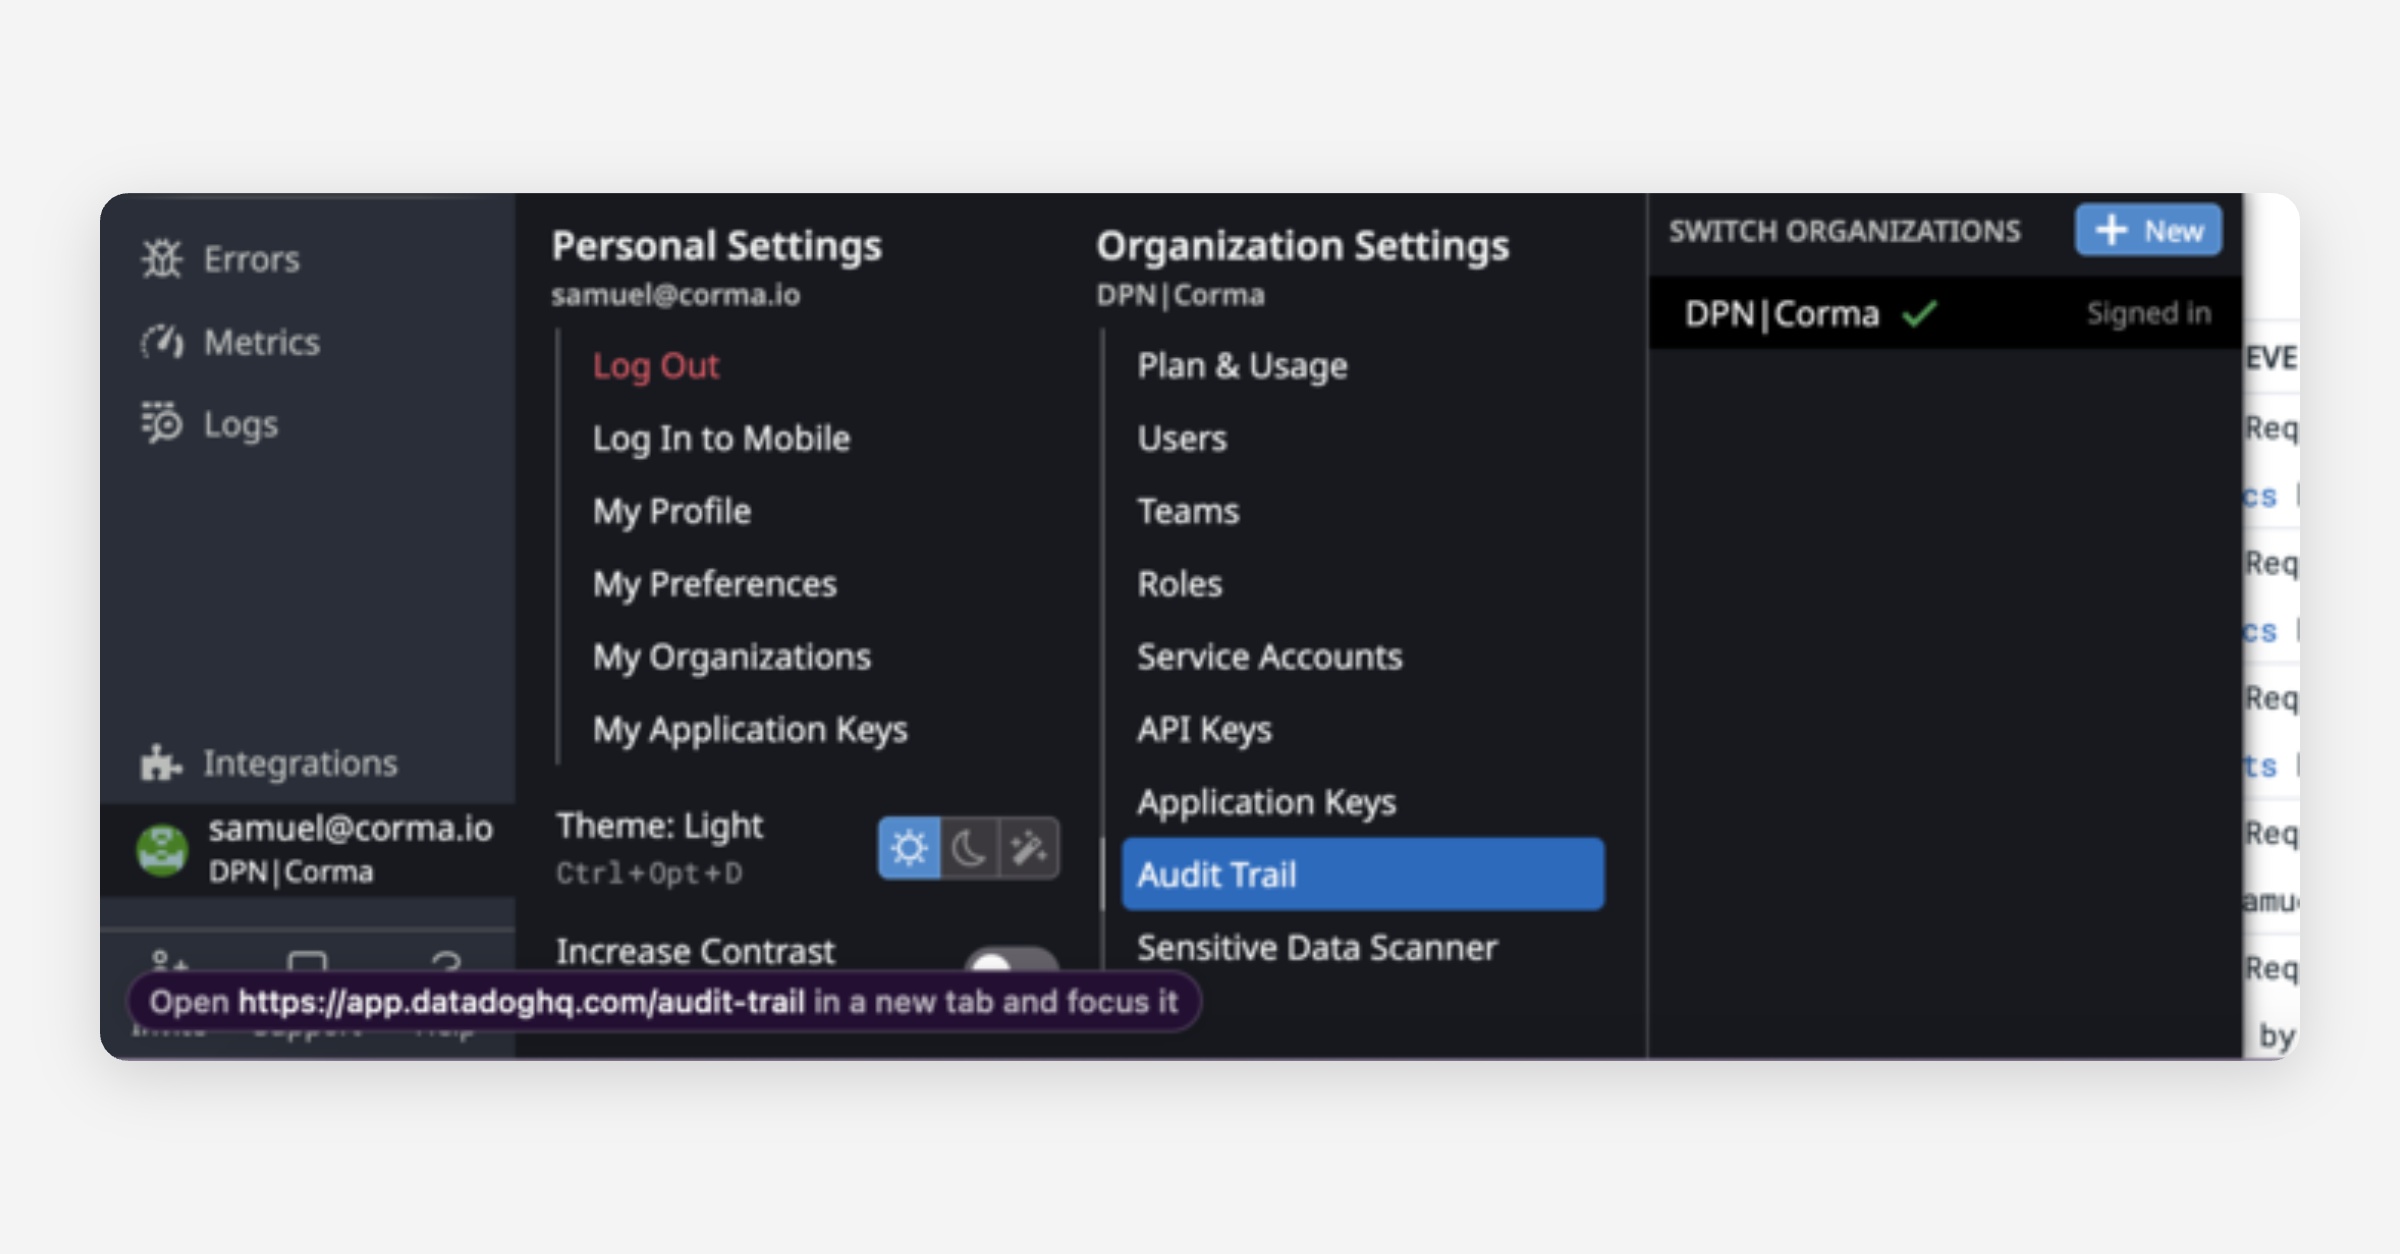This screenshot has height=1254, width=2400.
Task: Open My Profile settings
Action: click(671, 511)
